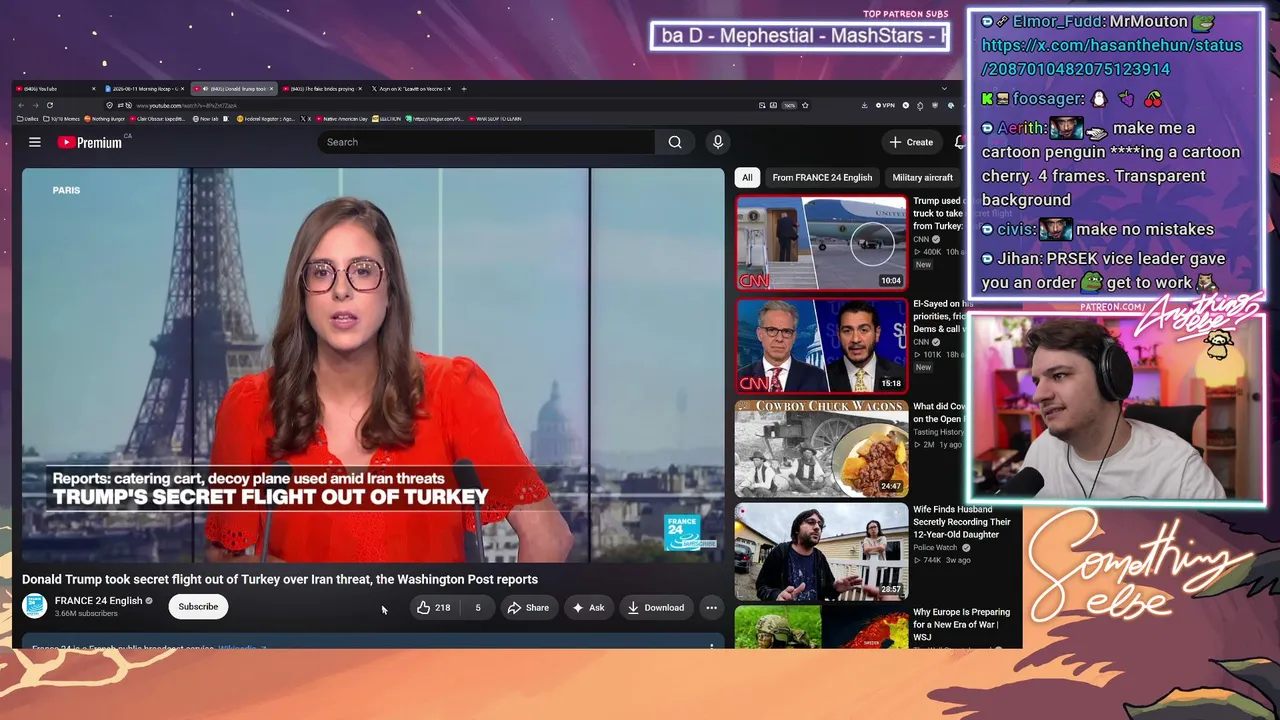
Task: Open FRANCE 24 English channel avatar
Action: pyautogui.click(x=35, y=606)
